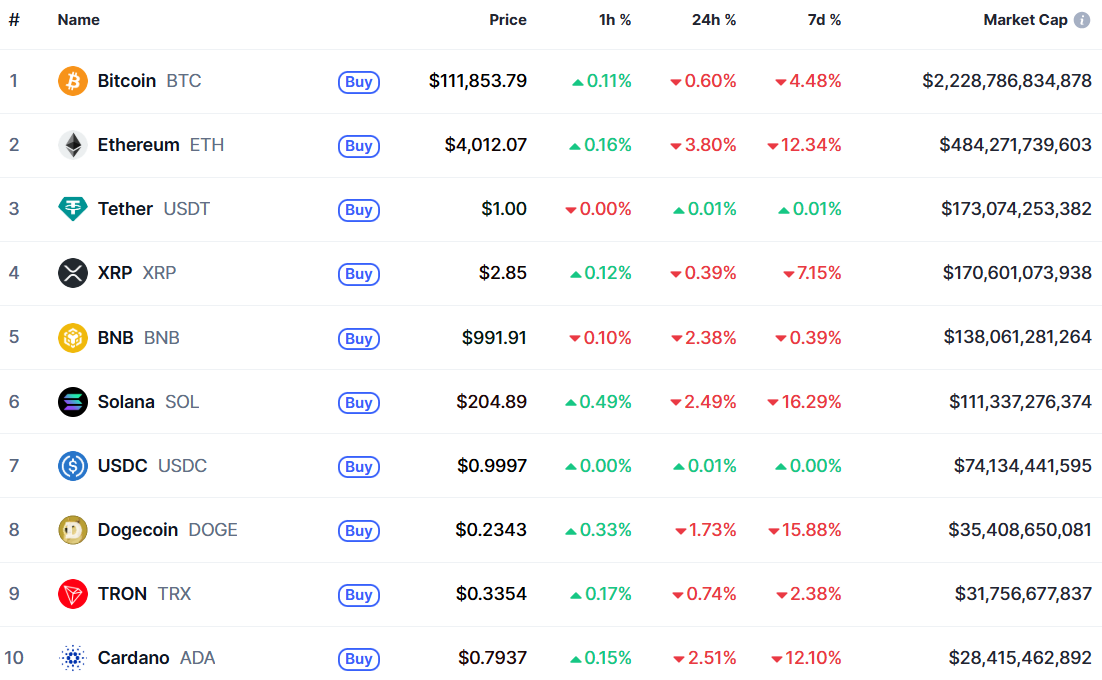Click the XRP logo icon
Screen dimensions: 1102x680
tap(73, 273)
